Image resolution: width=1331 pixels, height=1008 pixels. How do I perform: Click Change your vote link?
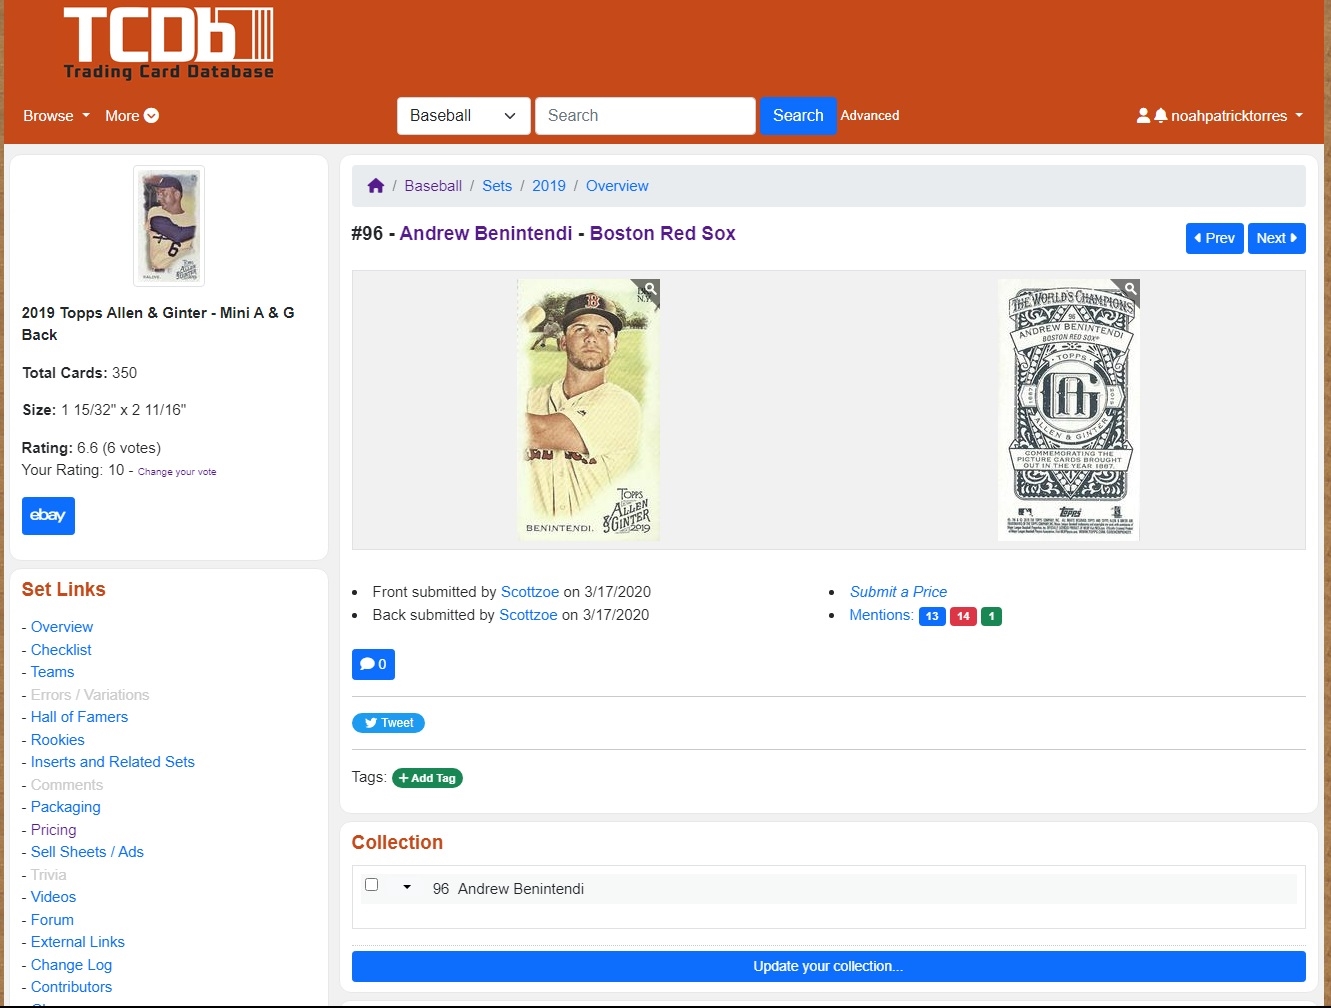(x=177, y=472)
